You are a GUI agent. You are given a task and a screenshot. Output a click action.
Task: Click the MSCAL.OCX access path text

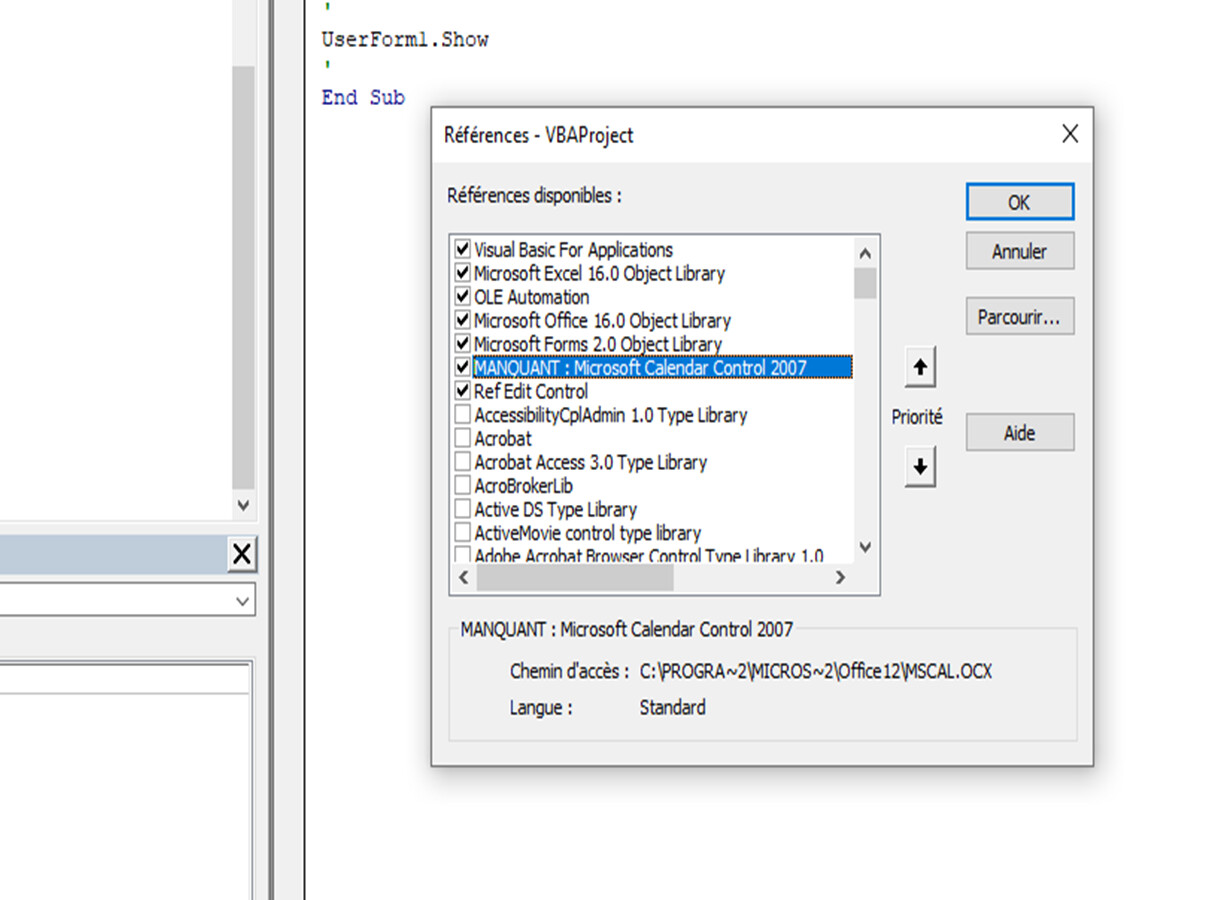click(x=816, y=672)
